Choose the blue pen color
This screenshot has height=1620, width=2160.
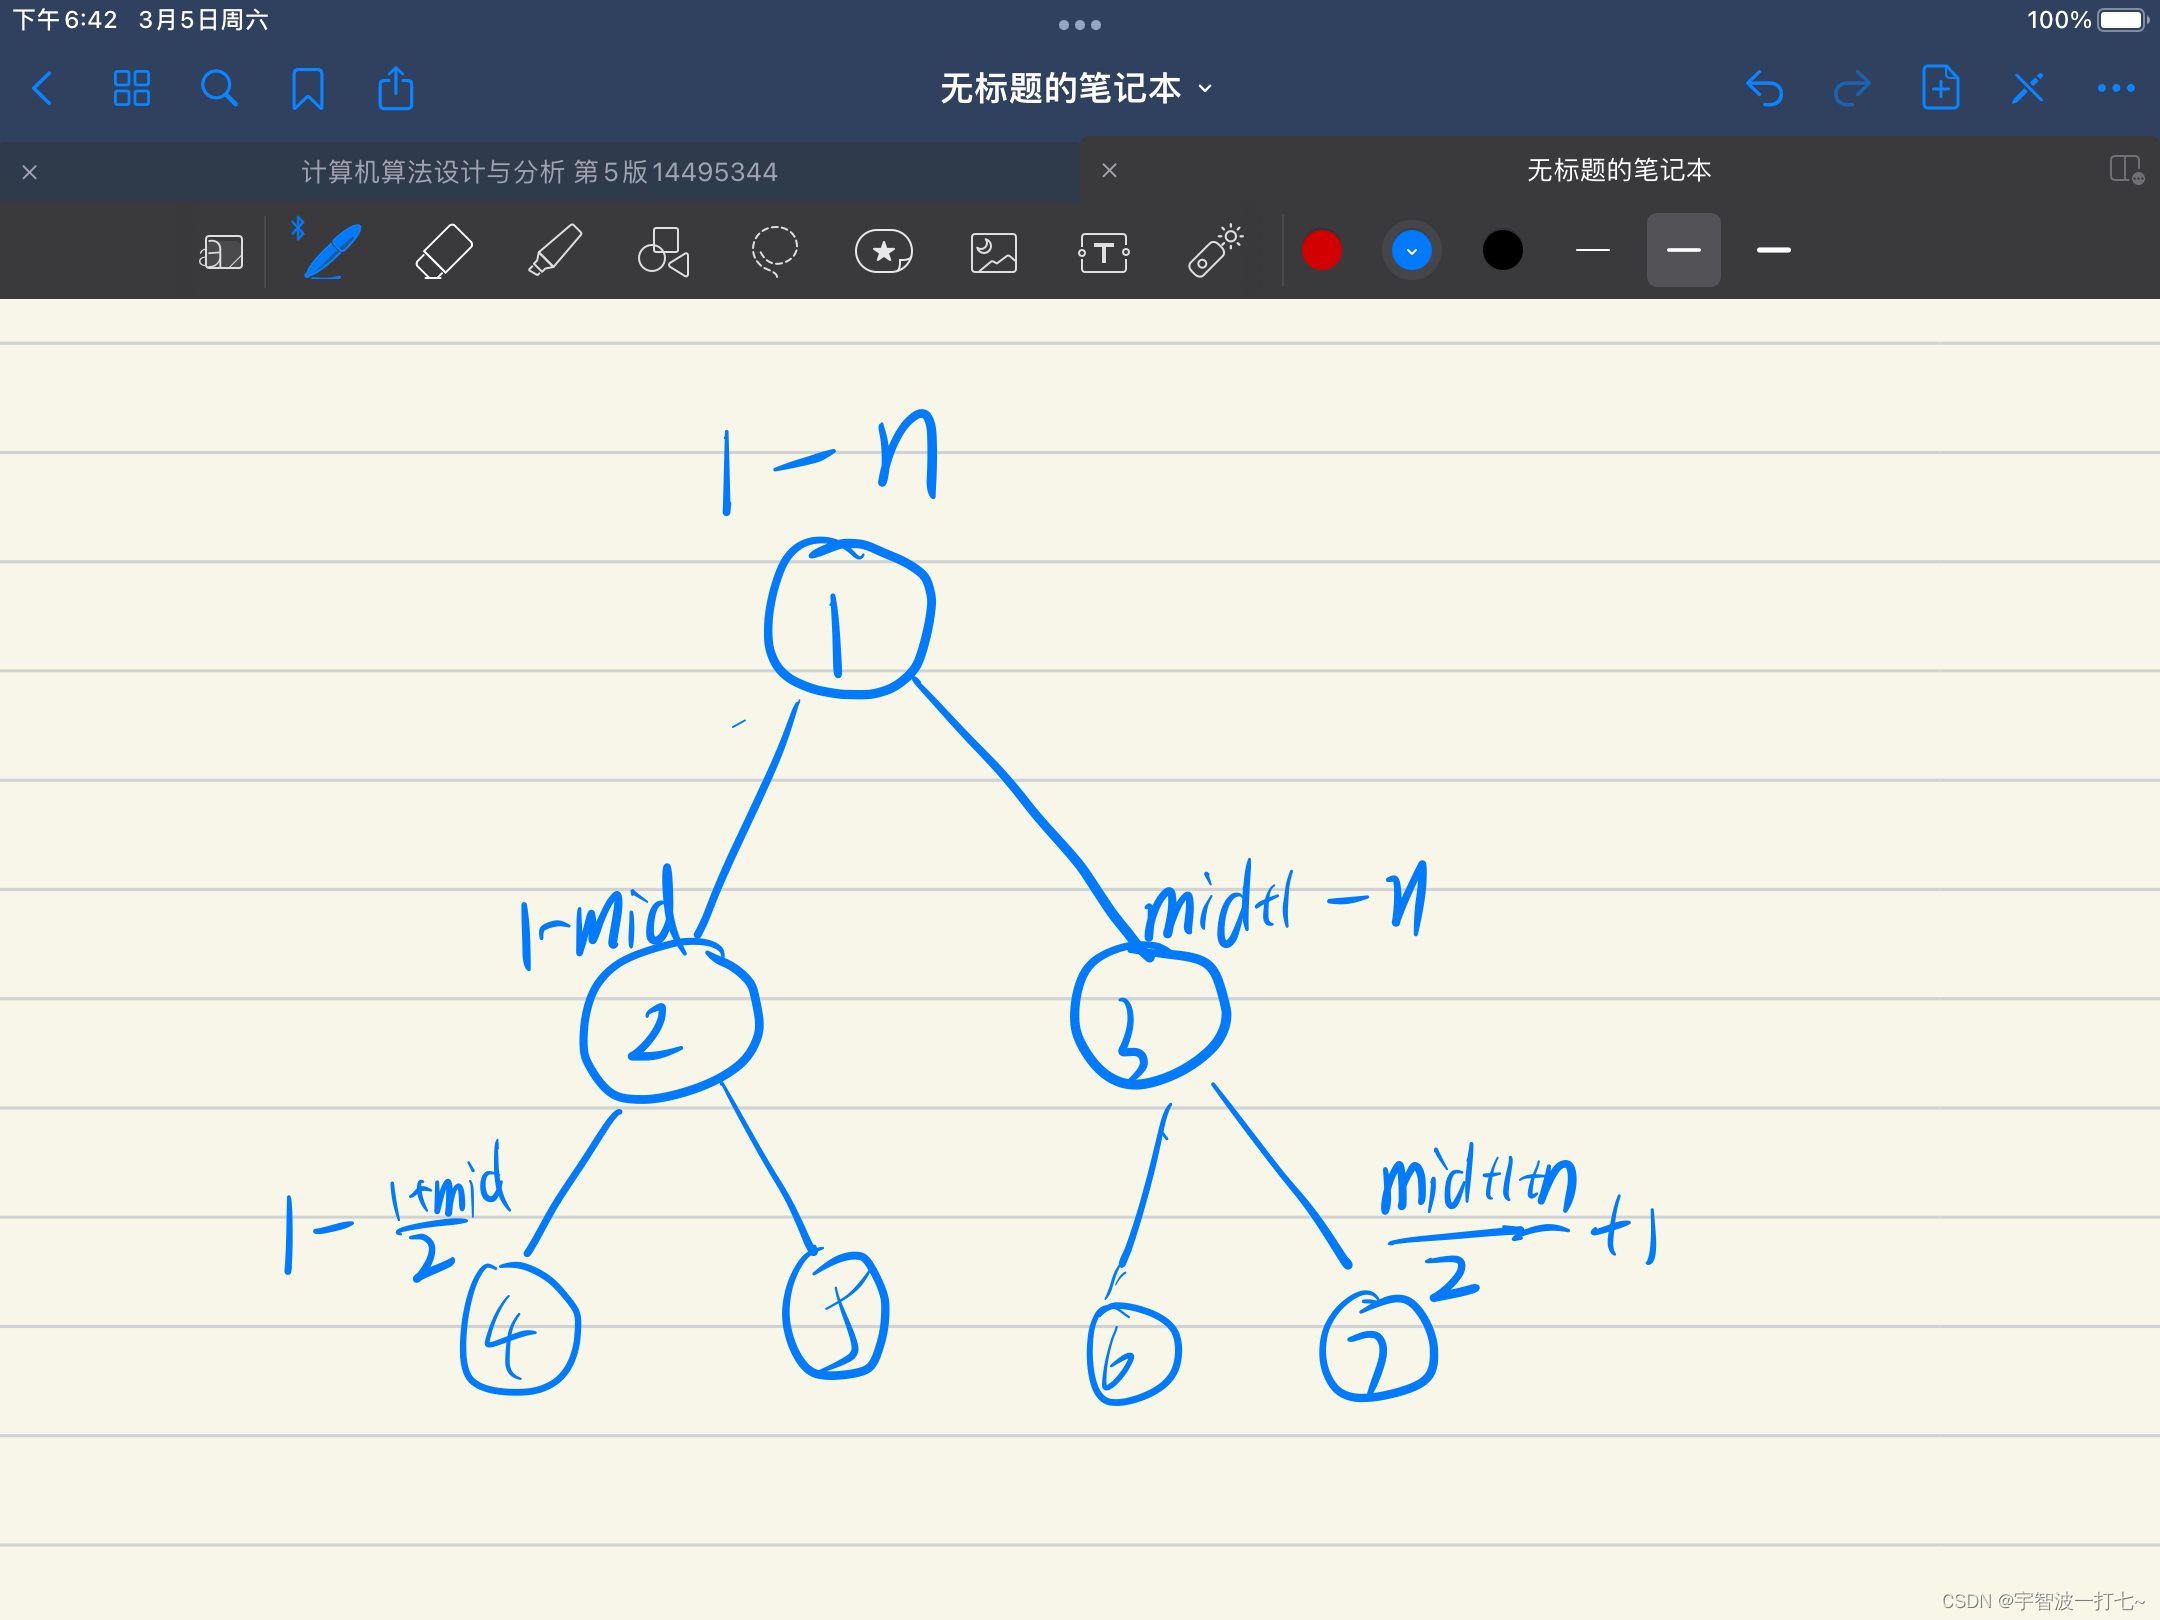[x=1411, y=250]
